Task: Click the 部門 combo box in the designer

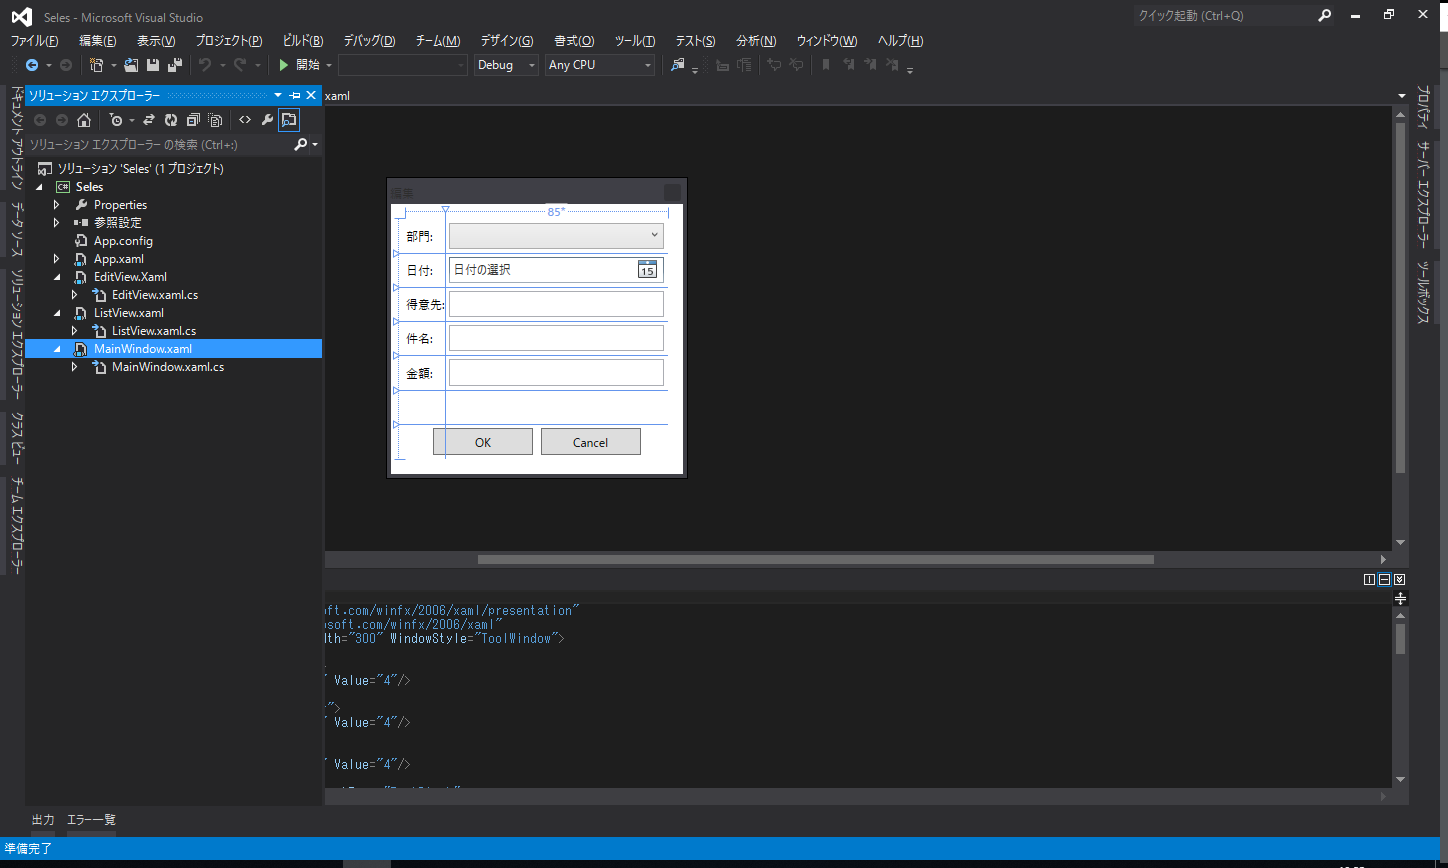Action: [x=556, y=235]
